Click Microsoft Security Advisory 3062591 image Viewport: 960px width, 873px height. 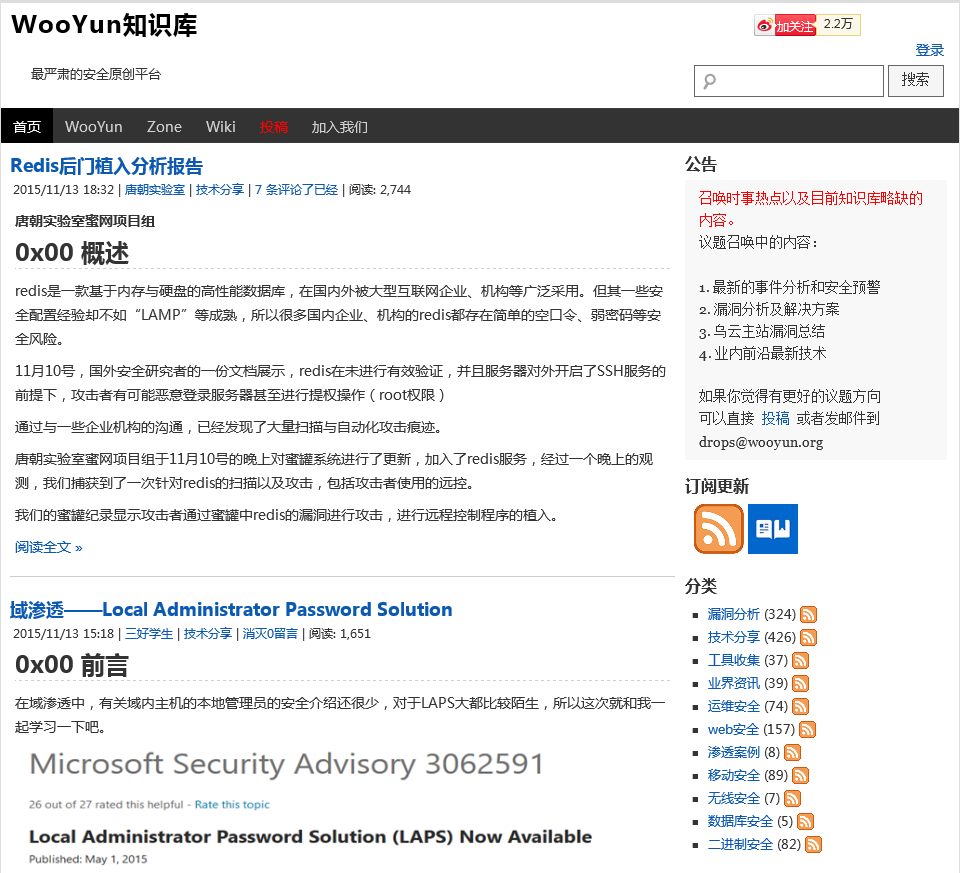tap(287, 764)
